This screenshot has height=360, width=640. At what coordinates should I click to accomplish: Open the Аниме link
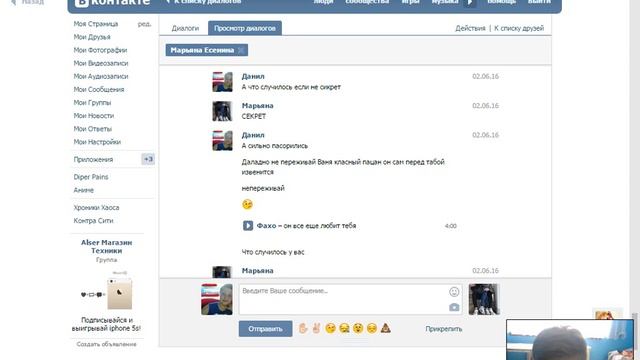(84, 190)
